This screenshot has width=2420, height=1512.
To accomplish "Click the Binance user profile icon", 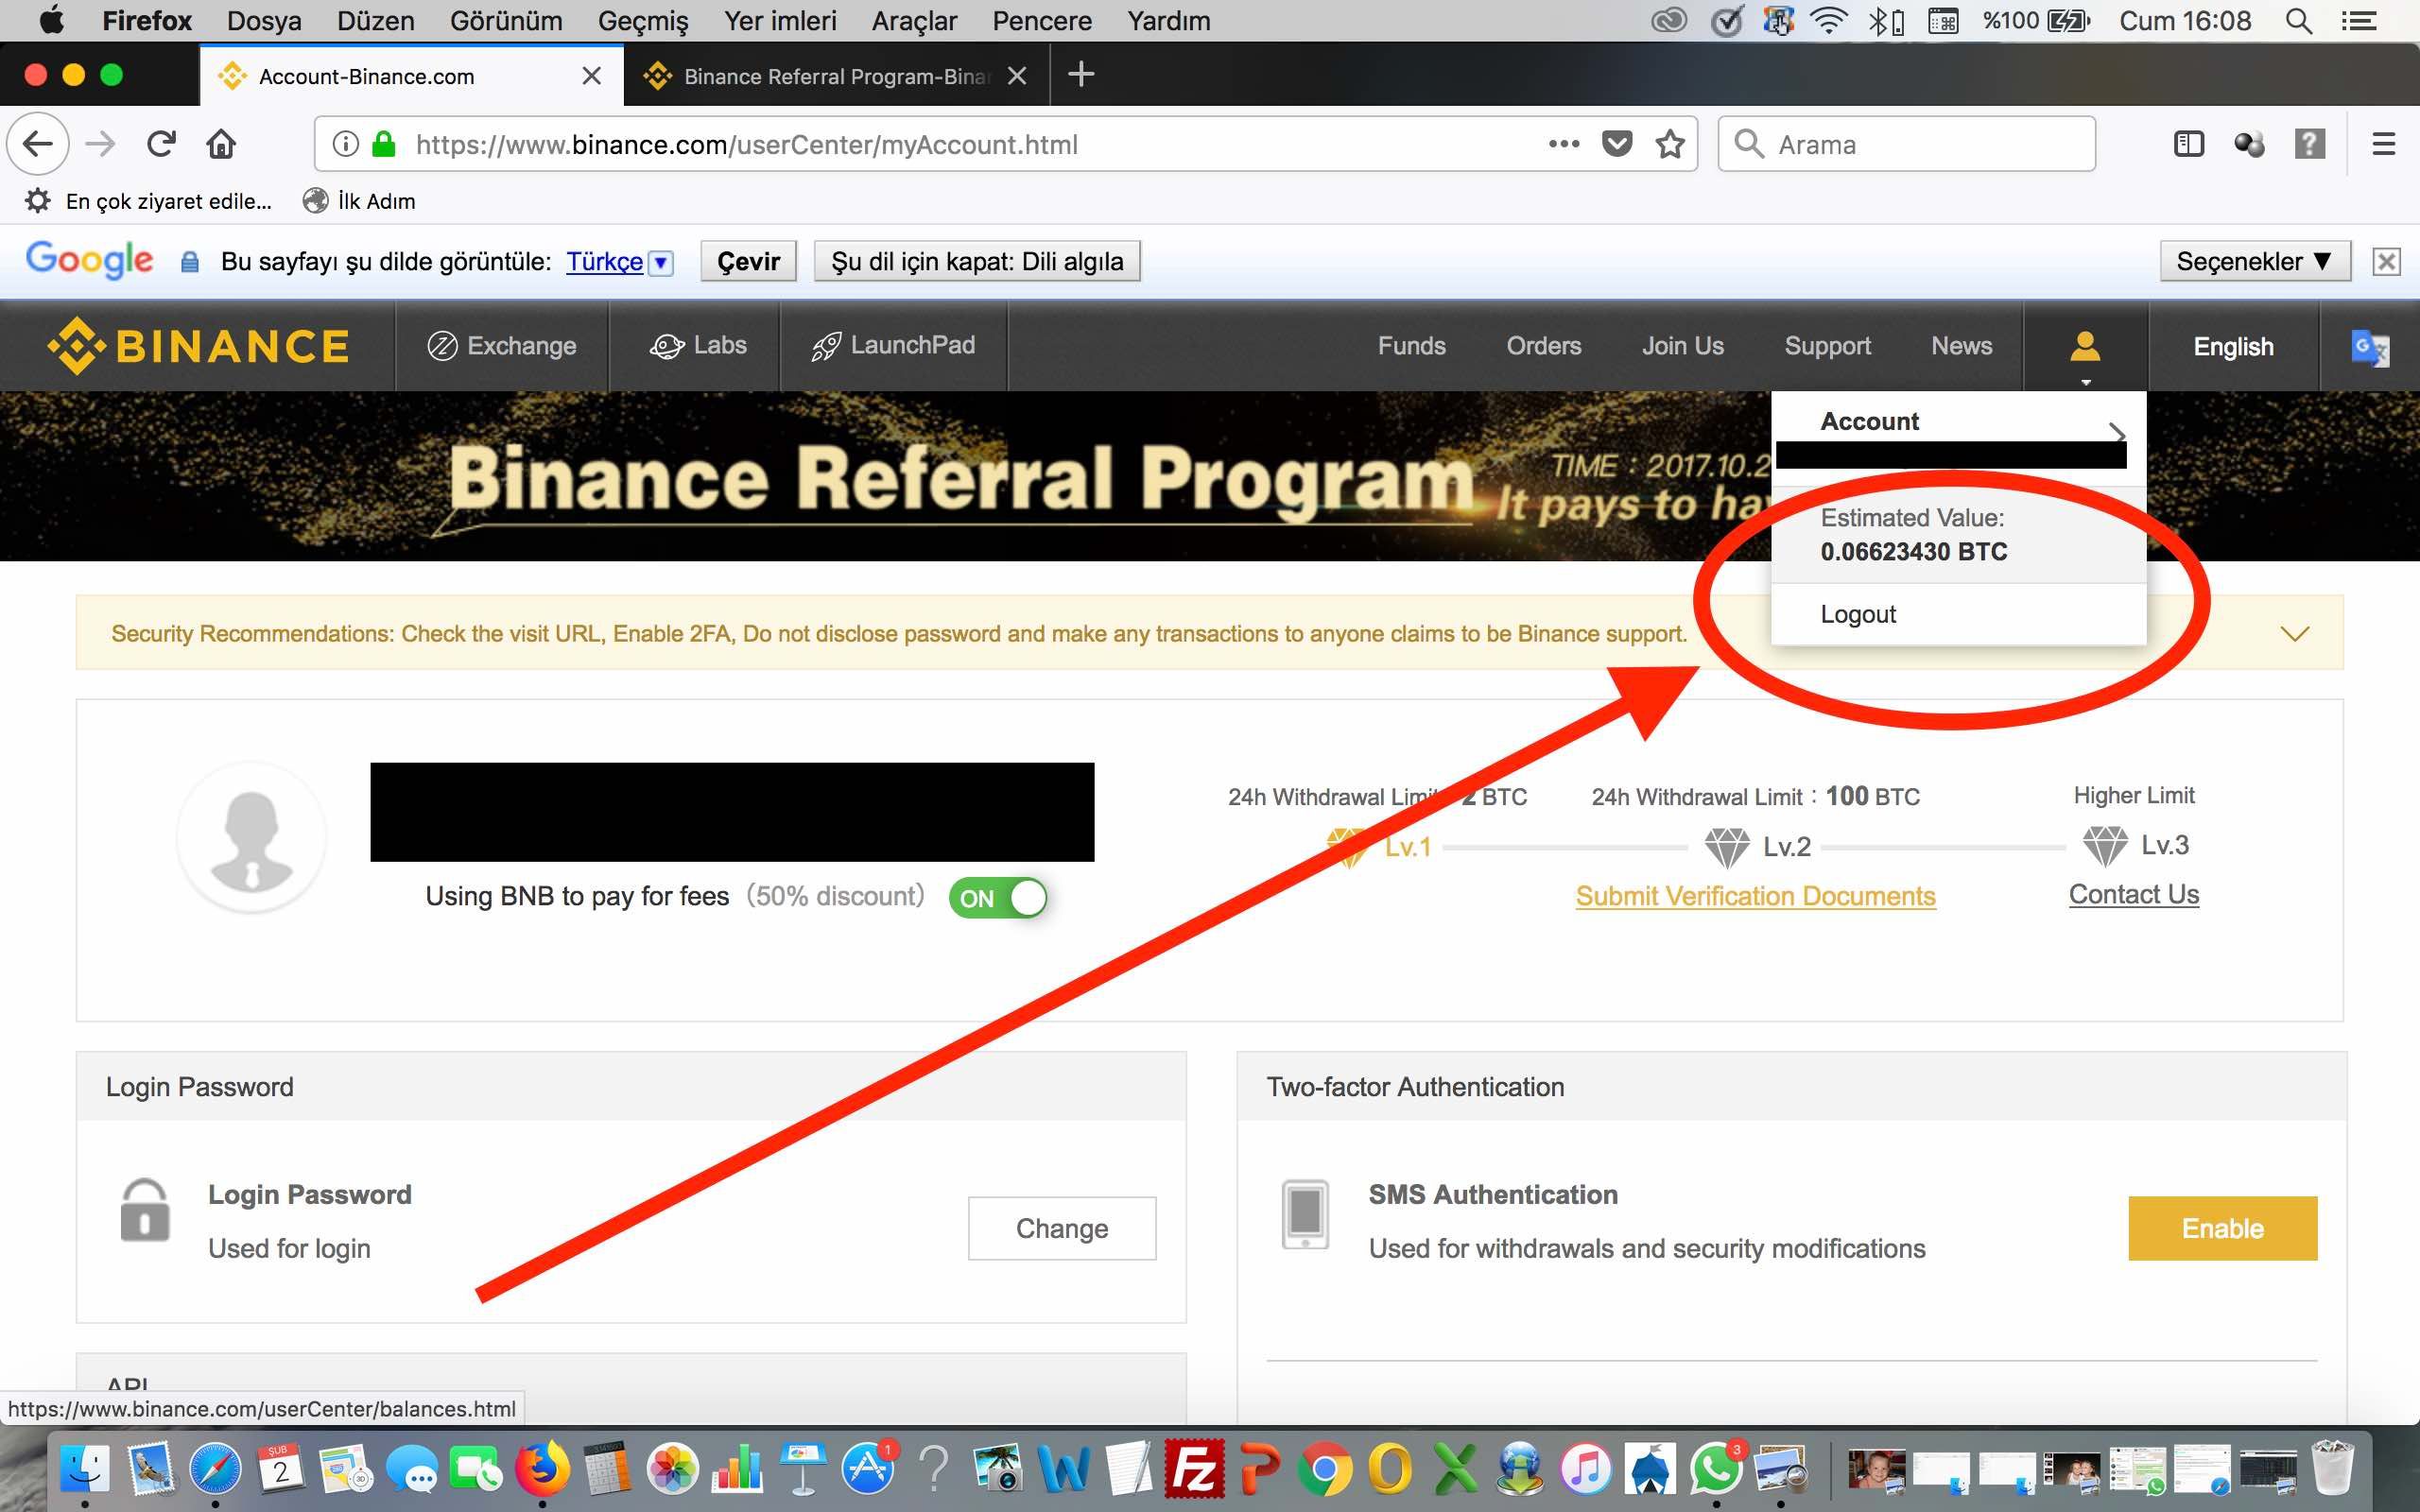I will (x=2084, y=347).
